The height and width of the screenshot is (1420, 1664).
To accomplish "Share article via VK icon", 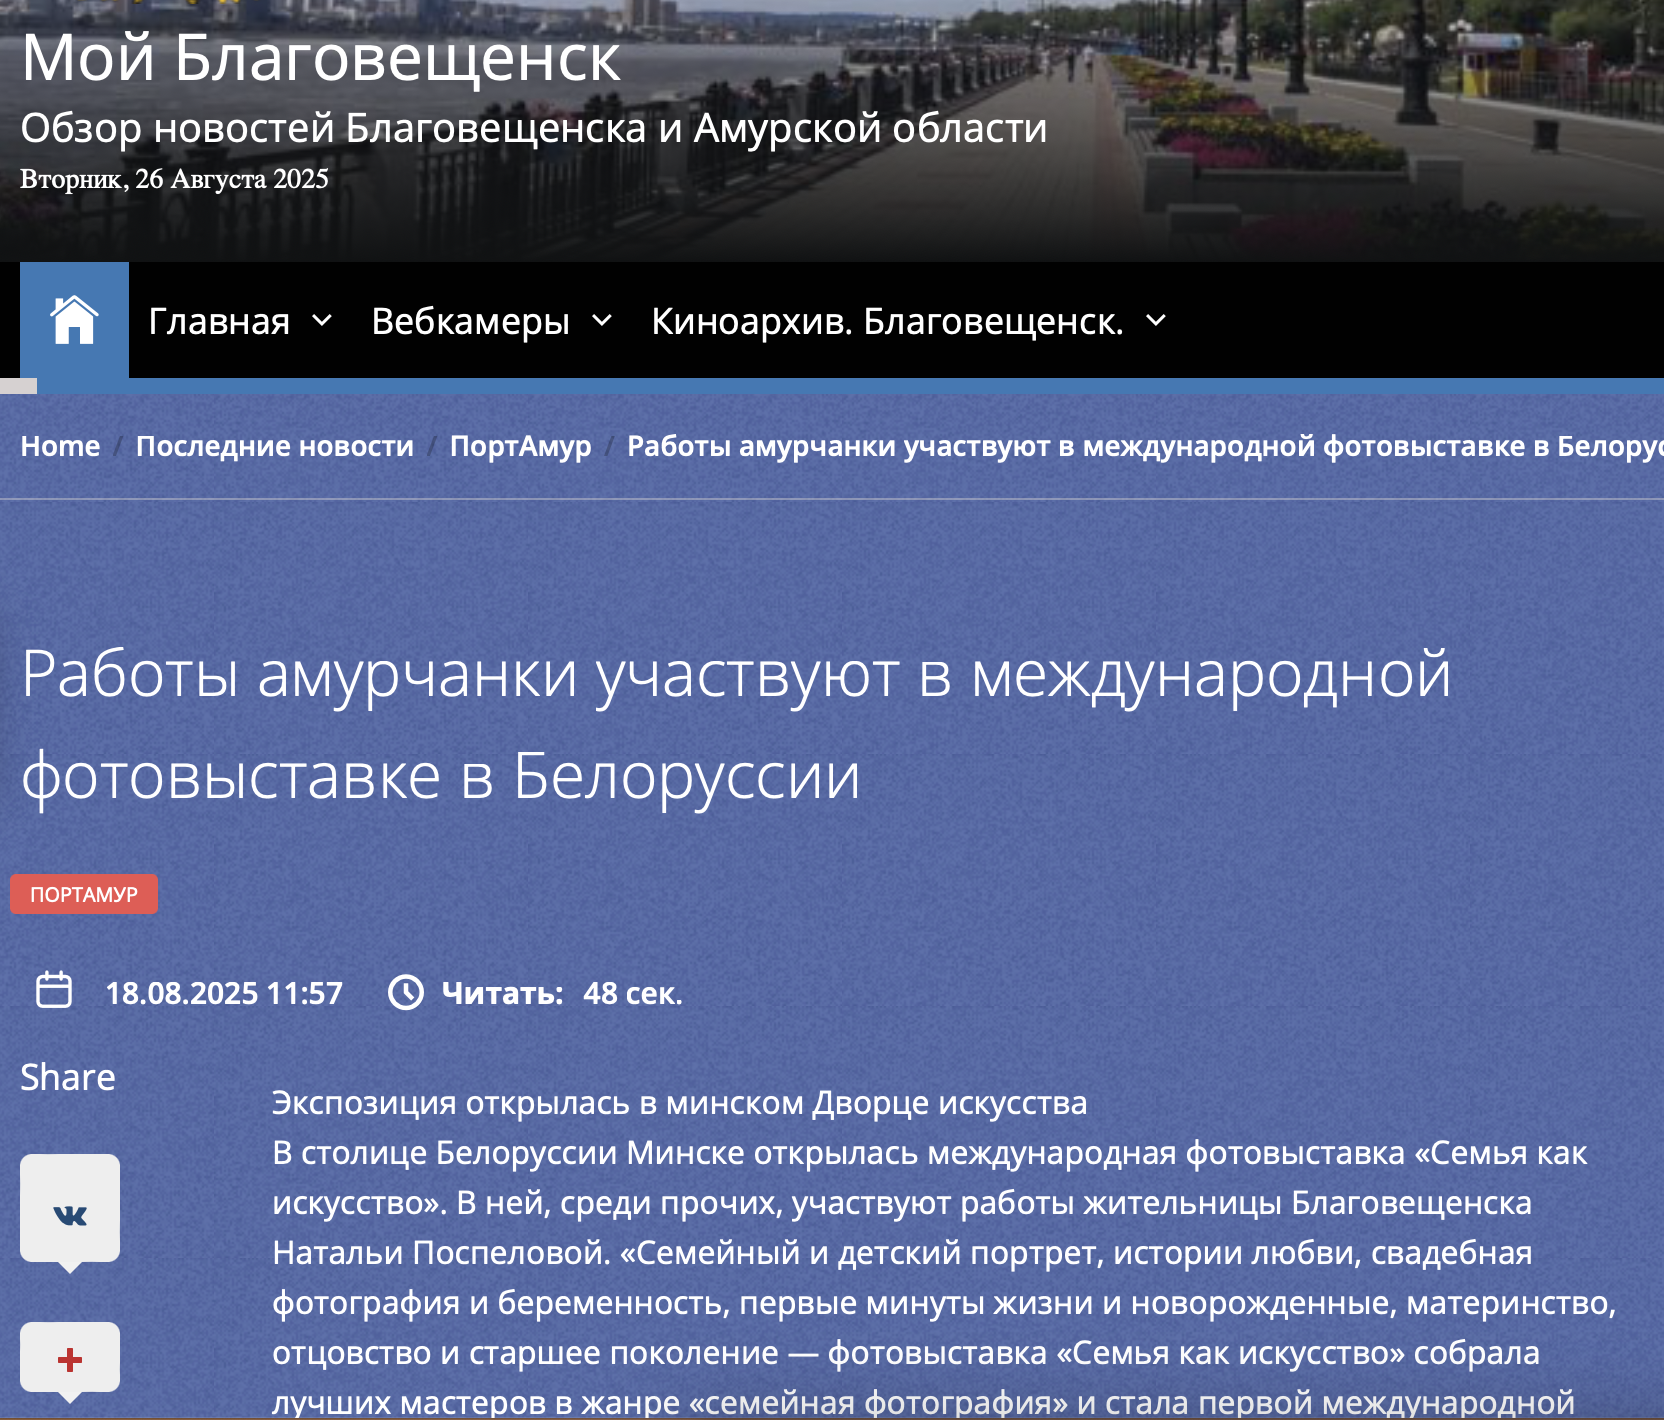I will 70,1213.
